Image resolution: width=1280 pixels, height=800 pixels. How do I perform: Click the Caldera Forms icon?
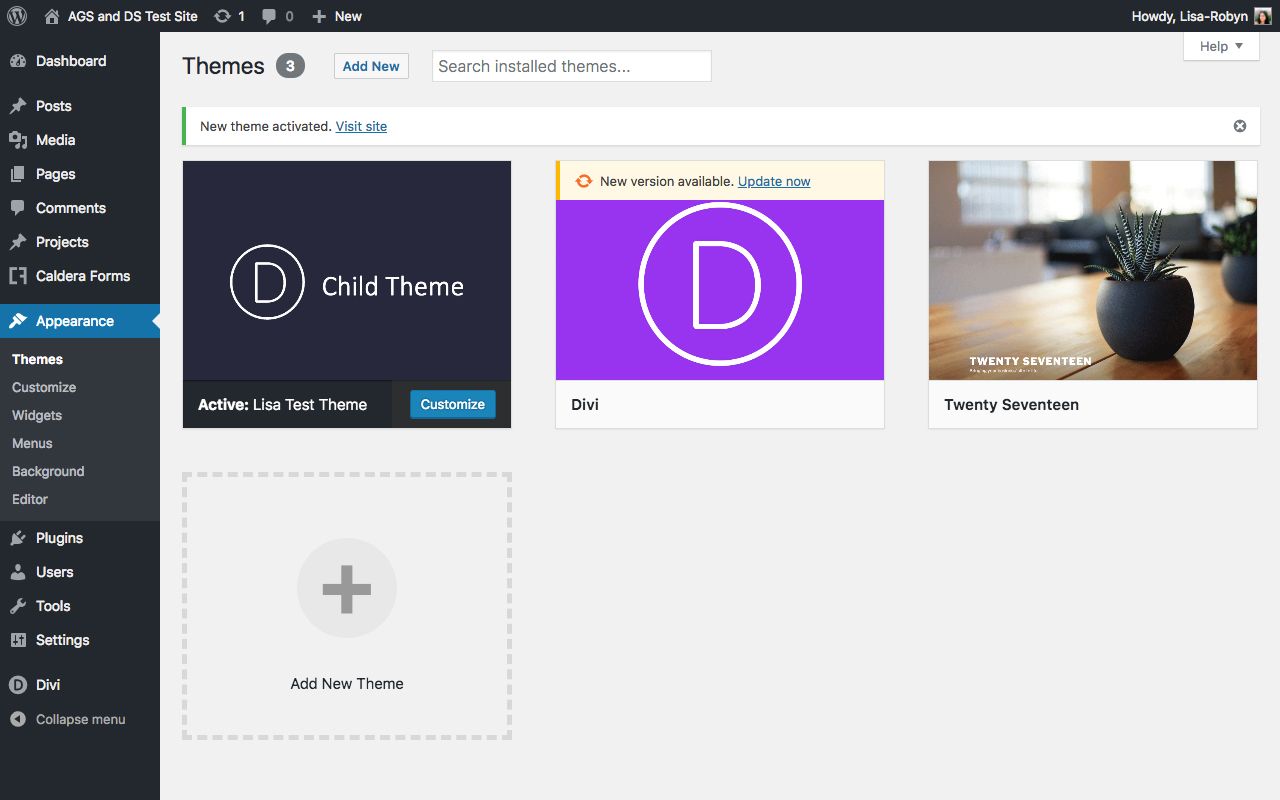pos(18,276)
